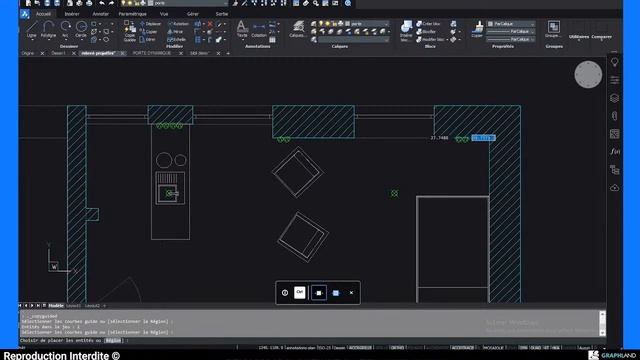
Task: Click the Echelle tool
Action: click(177, 40)
